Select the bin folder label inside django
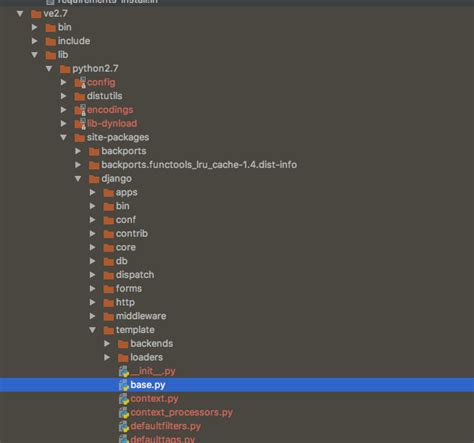Viewport: 474px width, 443px height. pyautogui.click(x=123, y=206)
